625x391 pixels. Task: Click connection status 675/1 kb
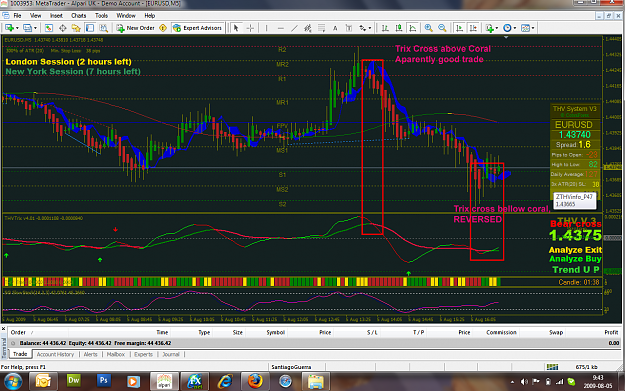click(586, 367)
